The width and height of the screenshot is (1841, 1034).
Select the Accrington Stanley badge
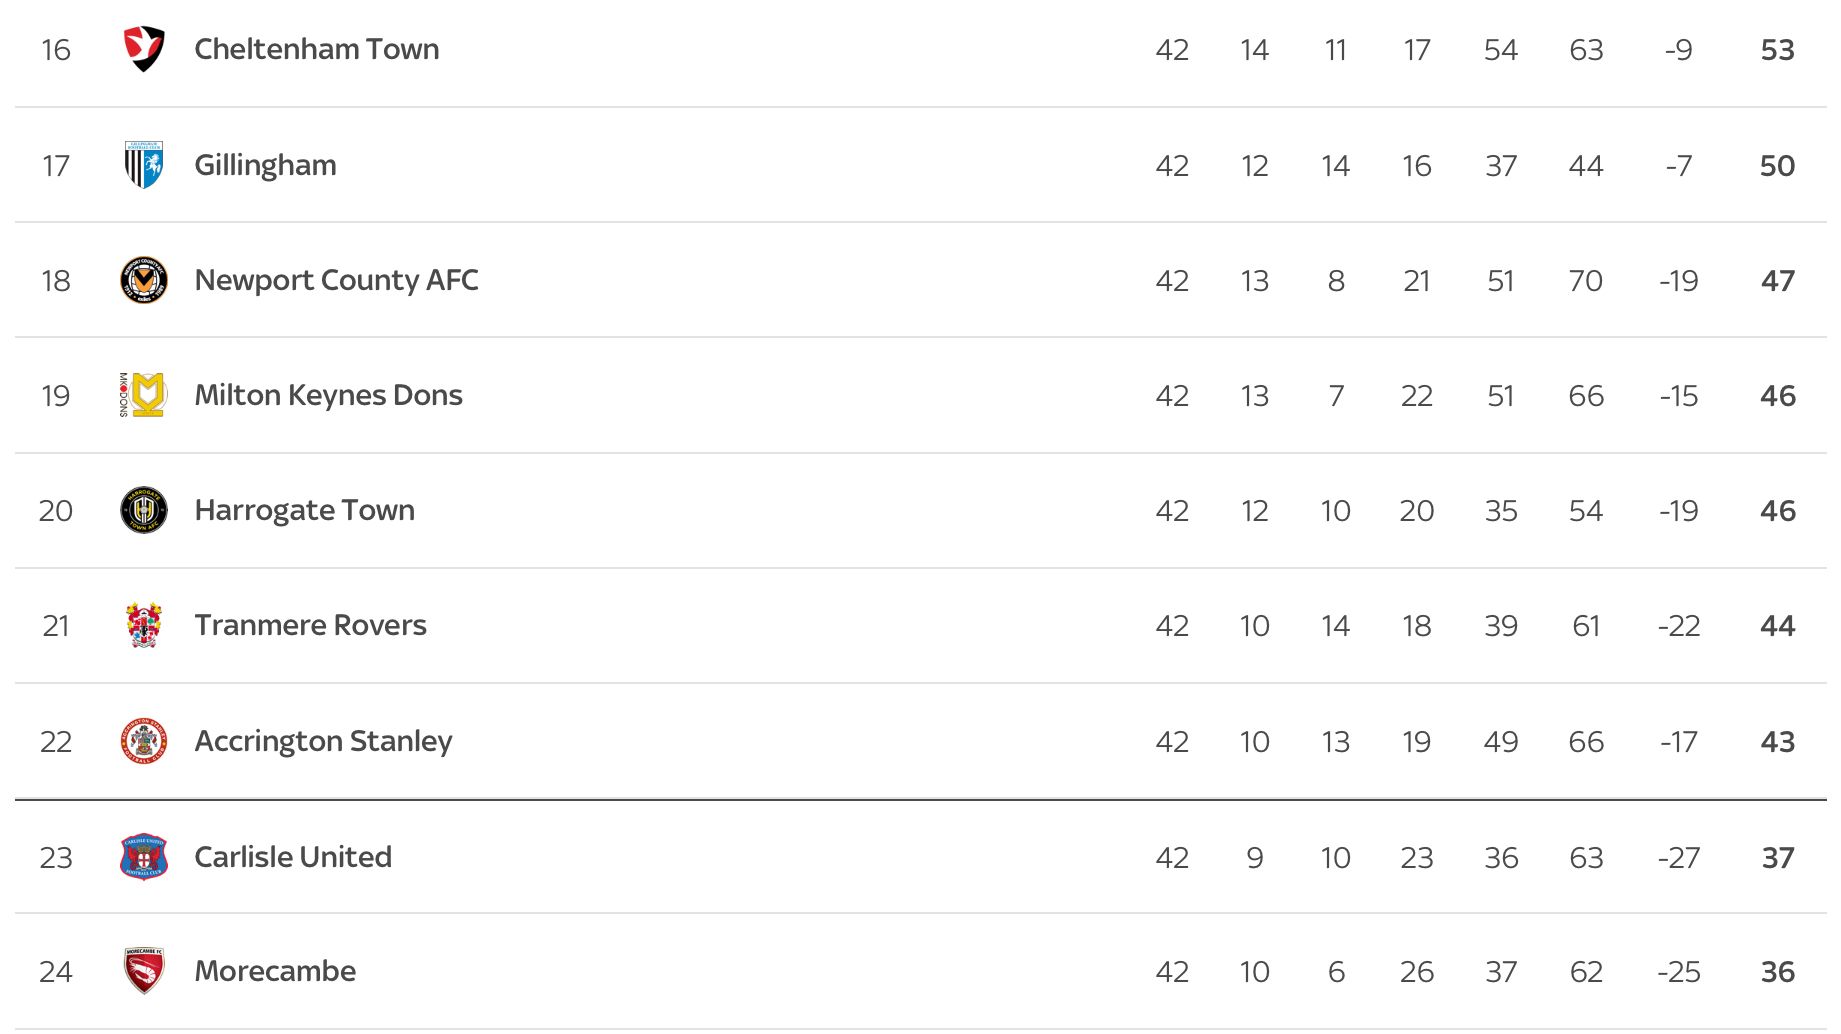click(x=143, y=741)
